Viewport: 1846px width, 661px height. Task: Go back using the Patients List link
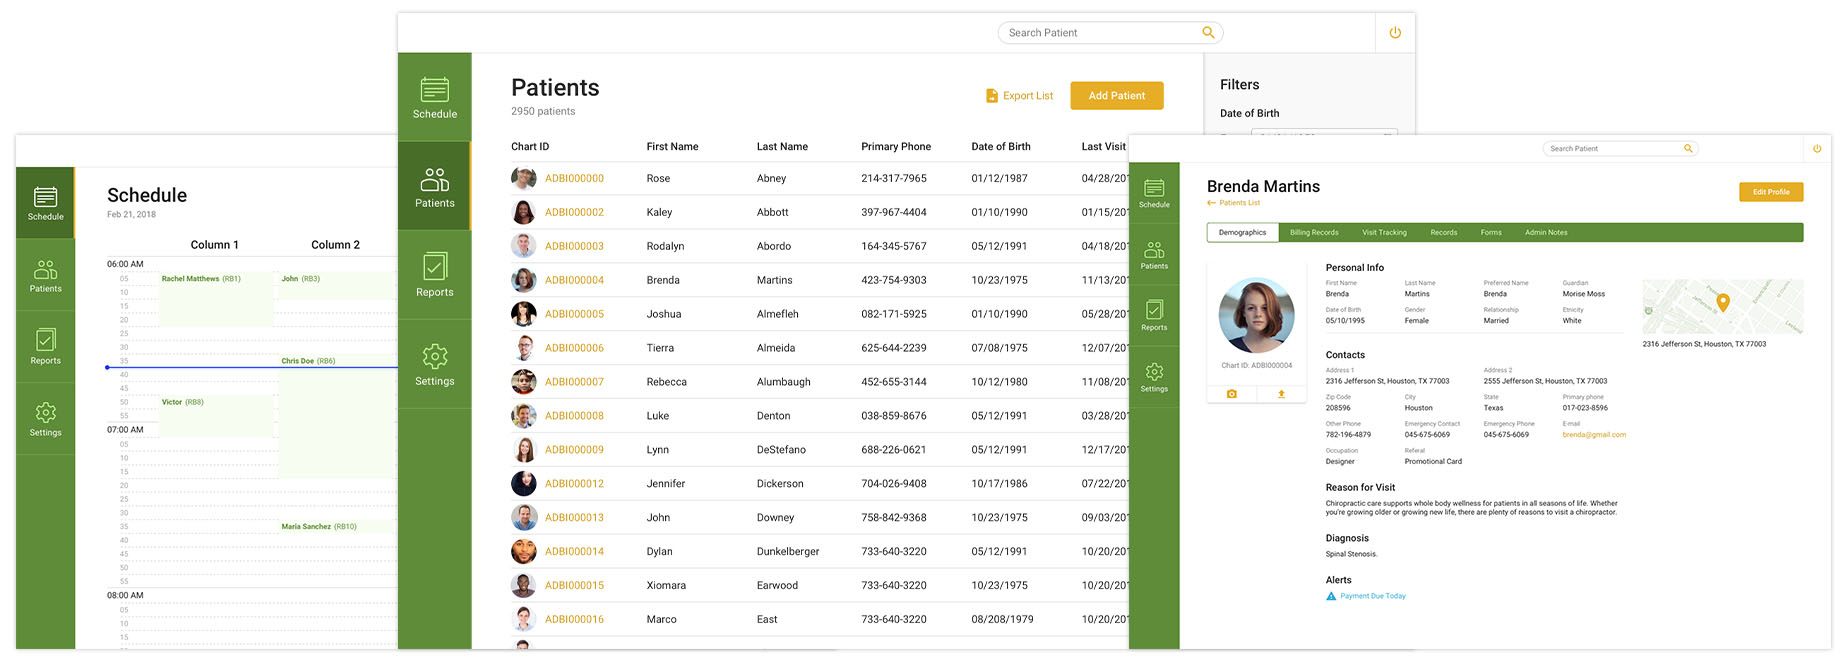[1238, 203]
